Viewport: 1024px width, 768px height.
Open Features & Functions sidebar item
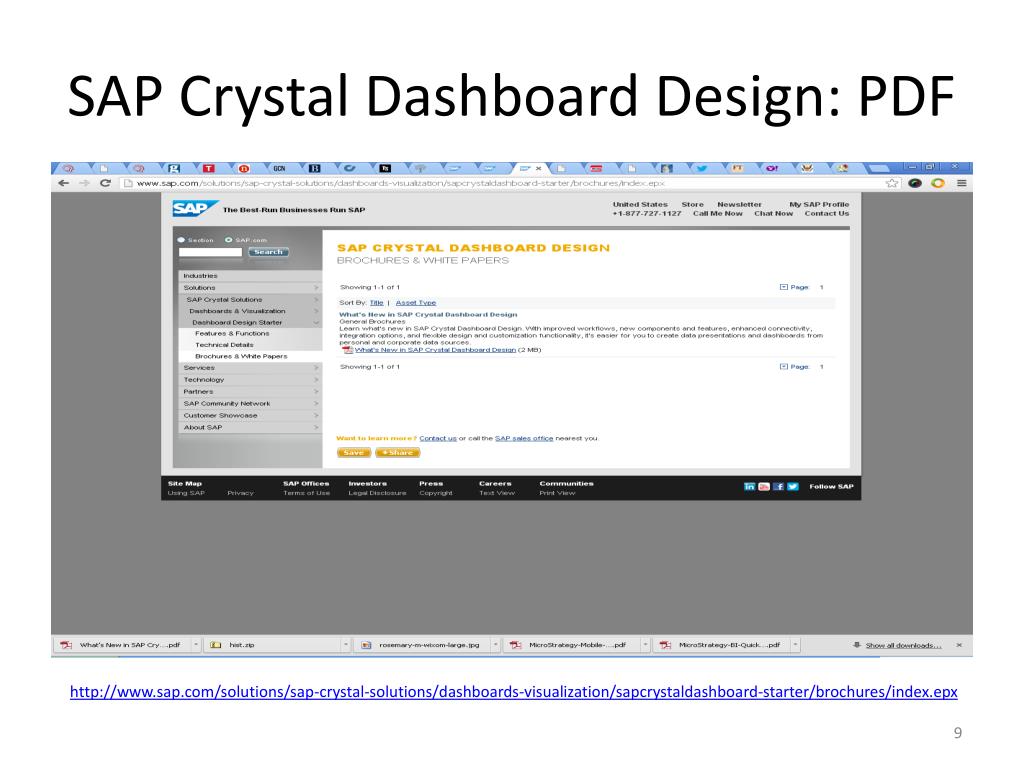coord(232,334)
